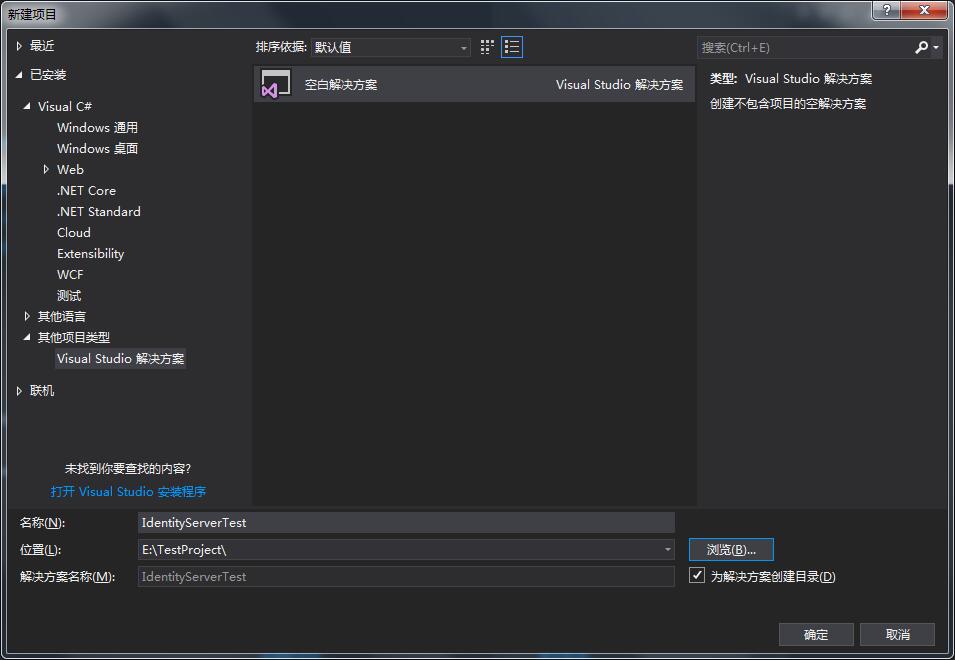Image resolution: width=955 pixels, height=660 pixels.
Task: Cancel with the 取消 button
Action: pyautogui.click(x=897, y=634)
